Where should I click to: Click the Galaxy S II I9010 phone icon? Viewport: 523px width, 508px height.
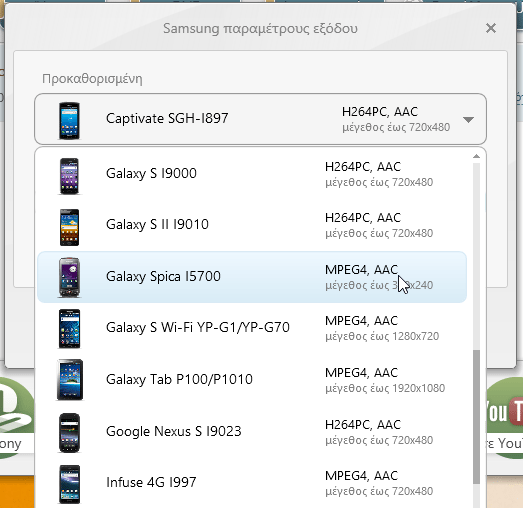point(69,227)
